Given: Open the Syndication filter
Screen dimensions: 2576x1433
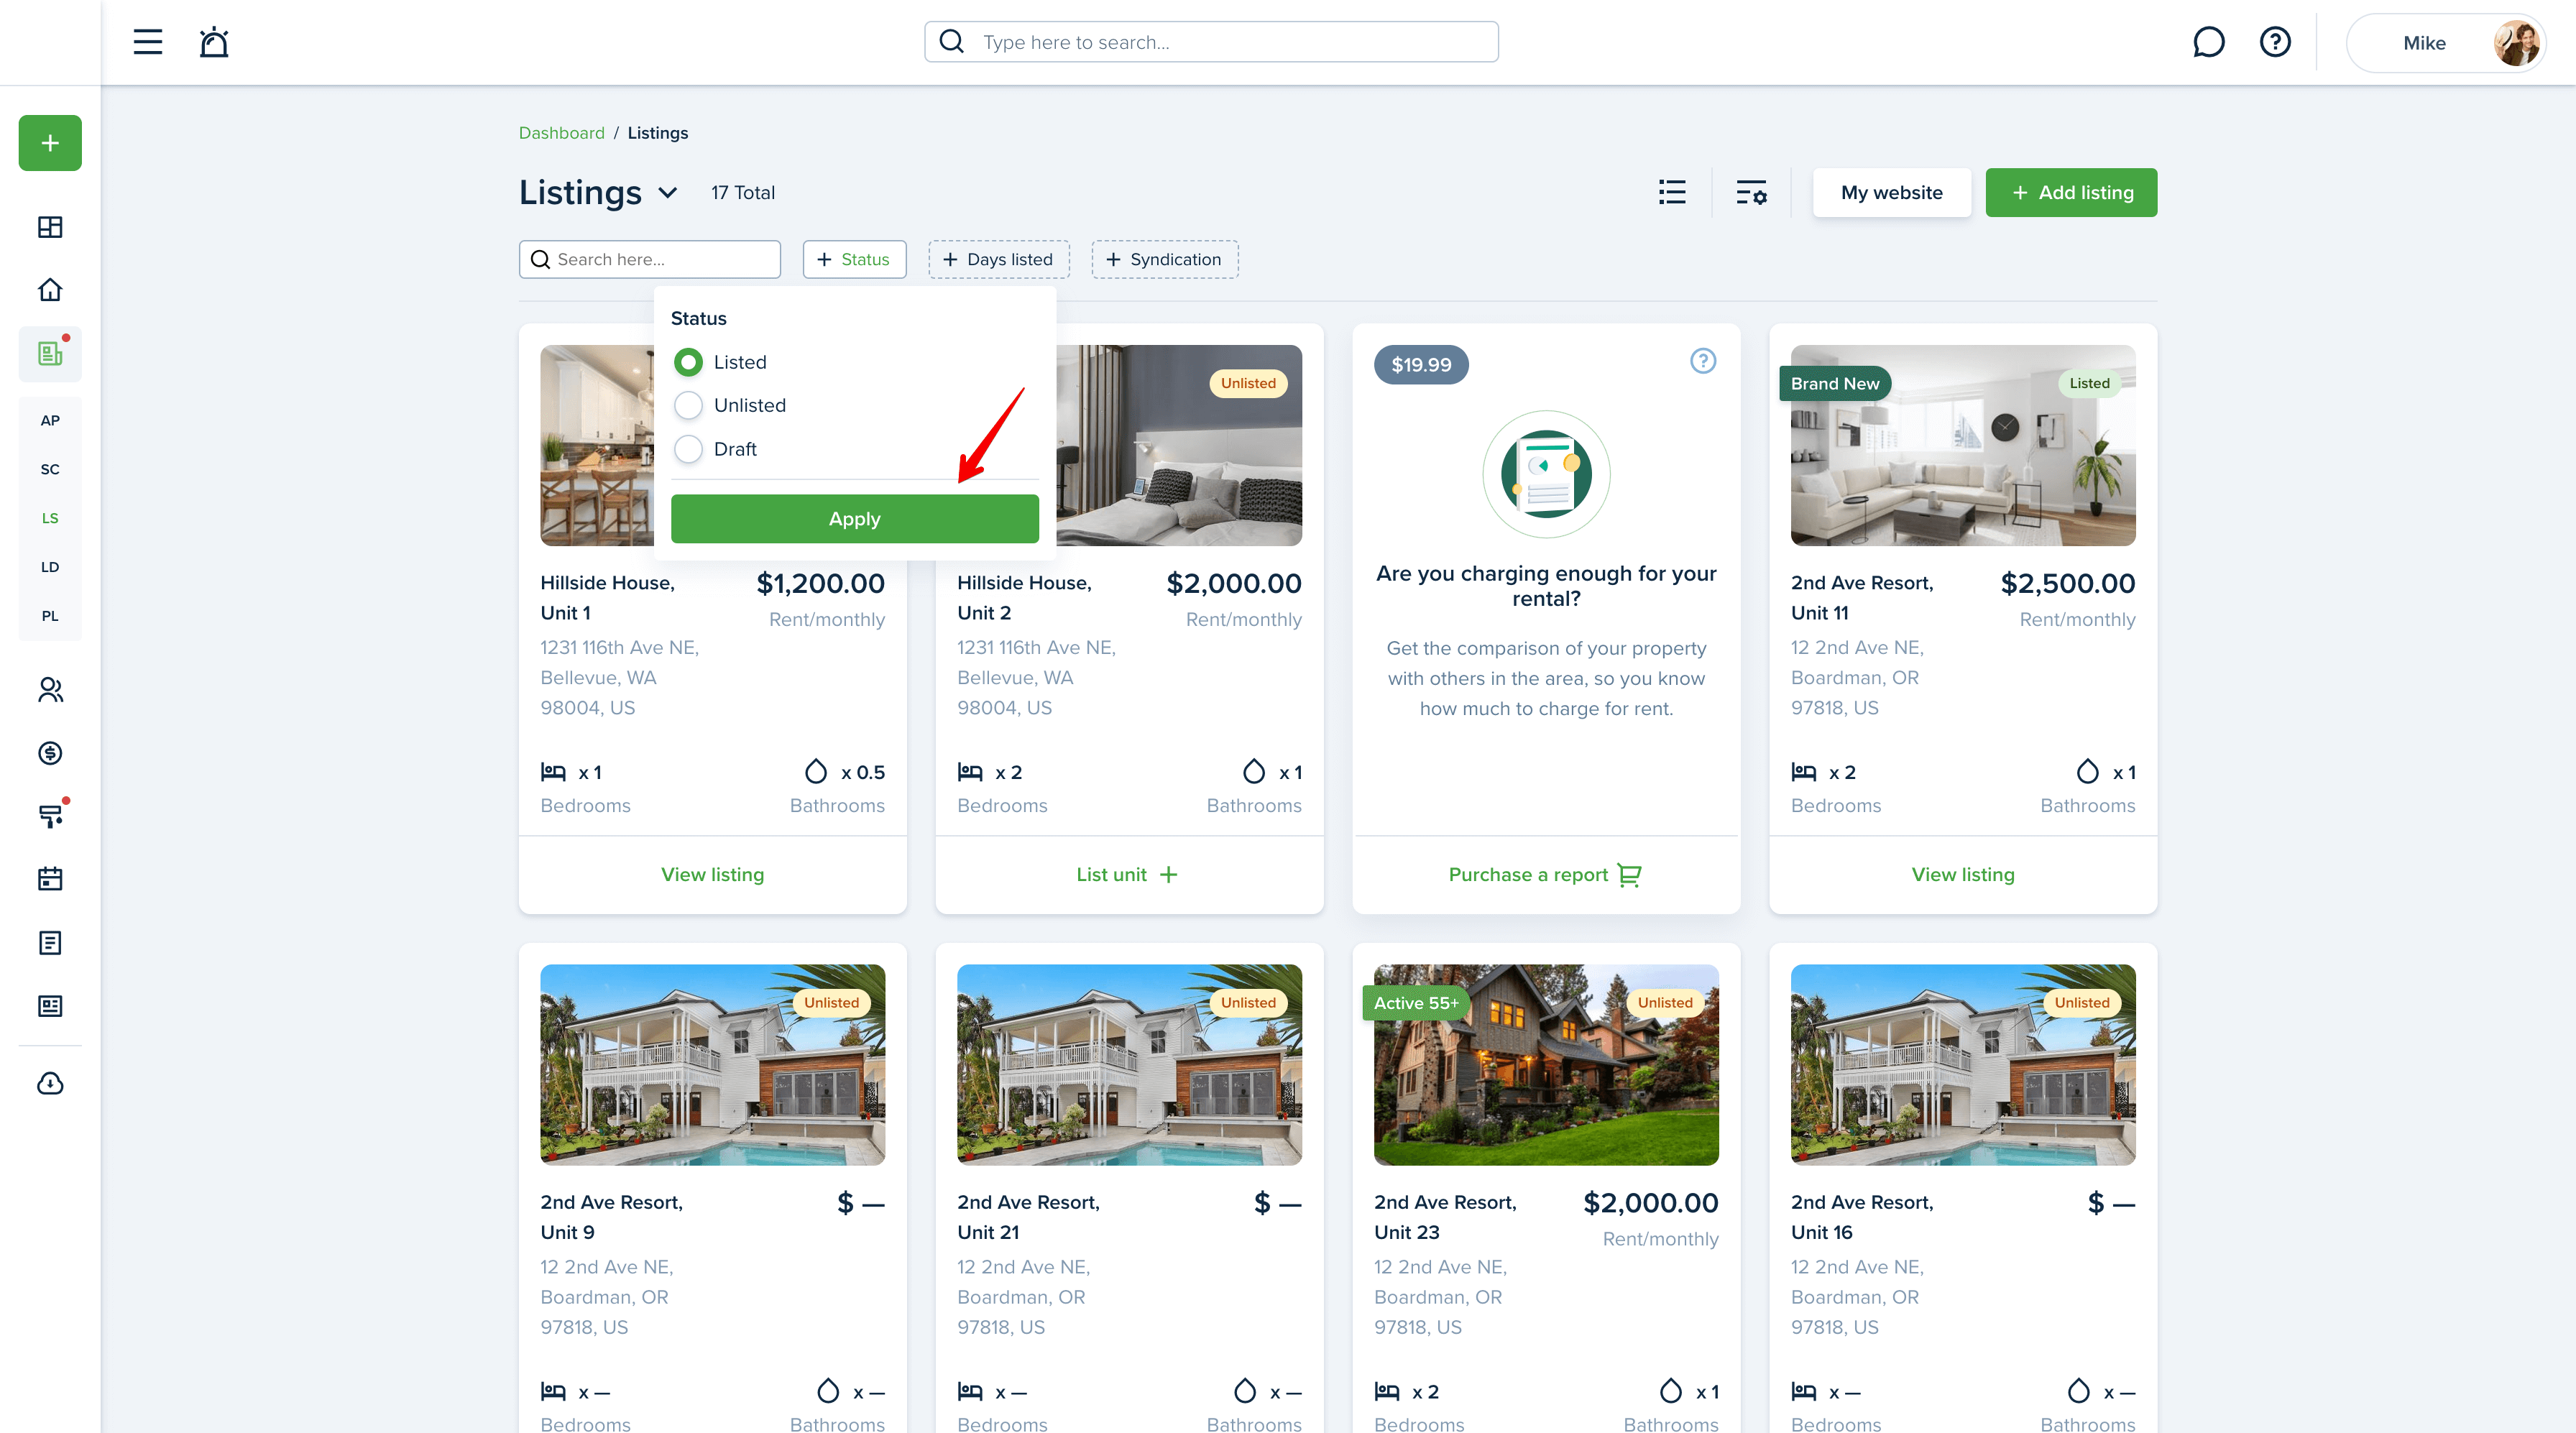Looking at the screenshot, I should point(1164,259).
